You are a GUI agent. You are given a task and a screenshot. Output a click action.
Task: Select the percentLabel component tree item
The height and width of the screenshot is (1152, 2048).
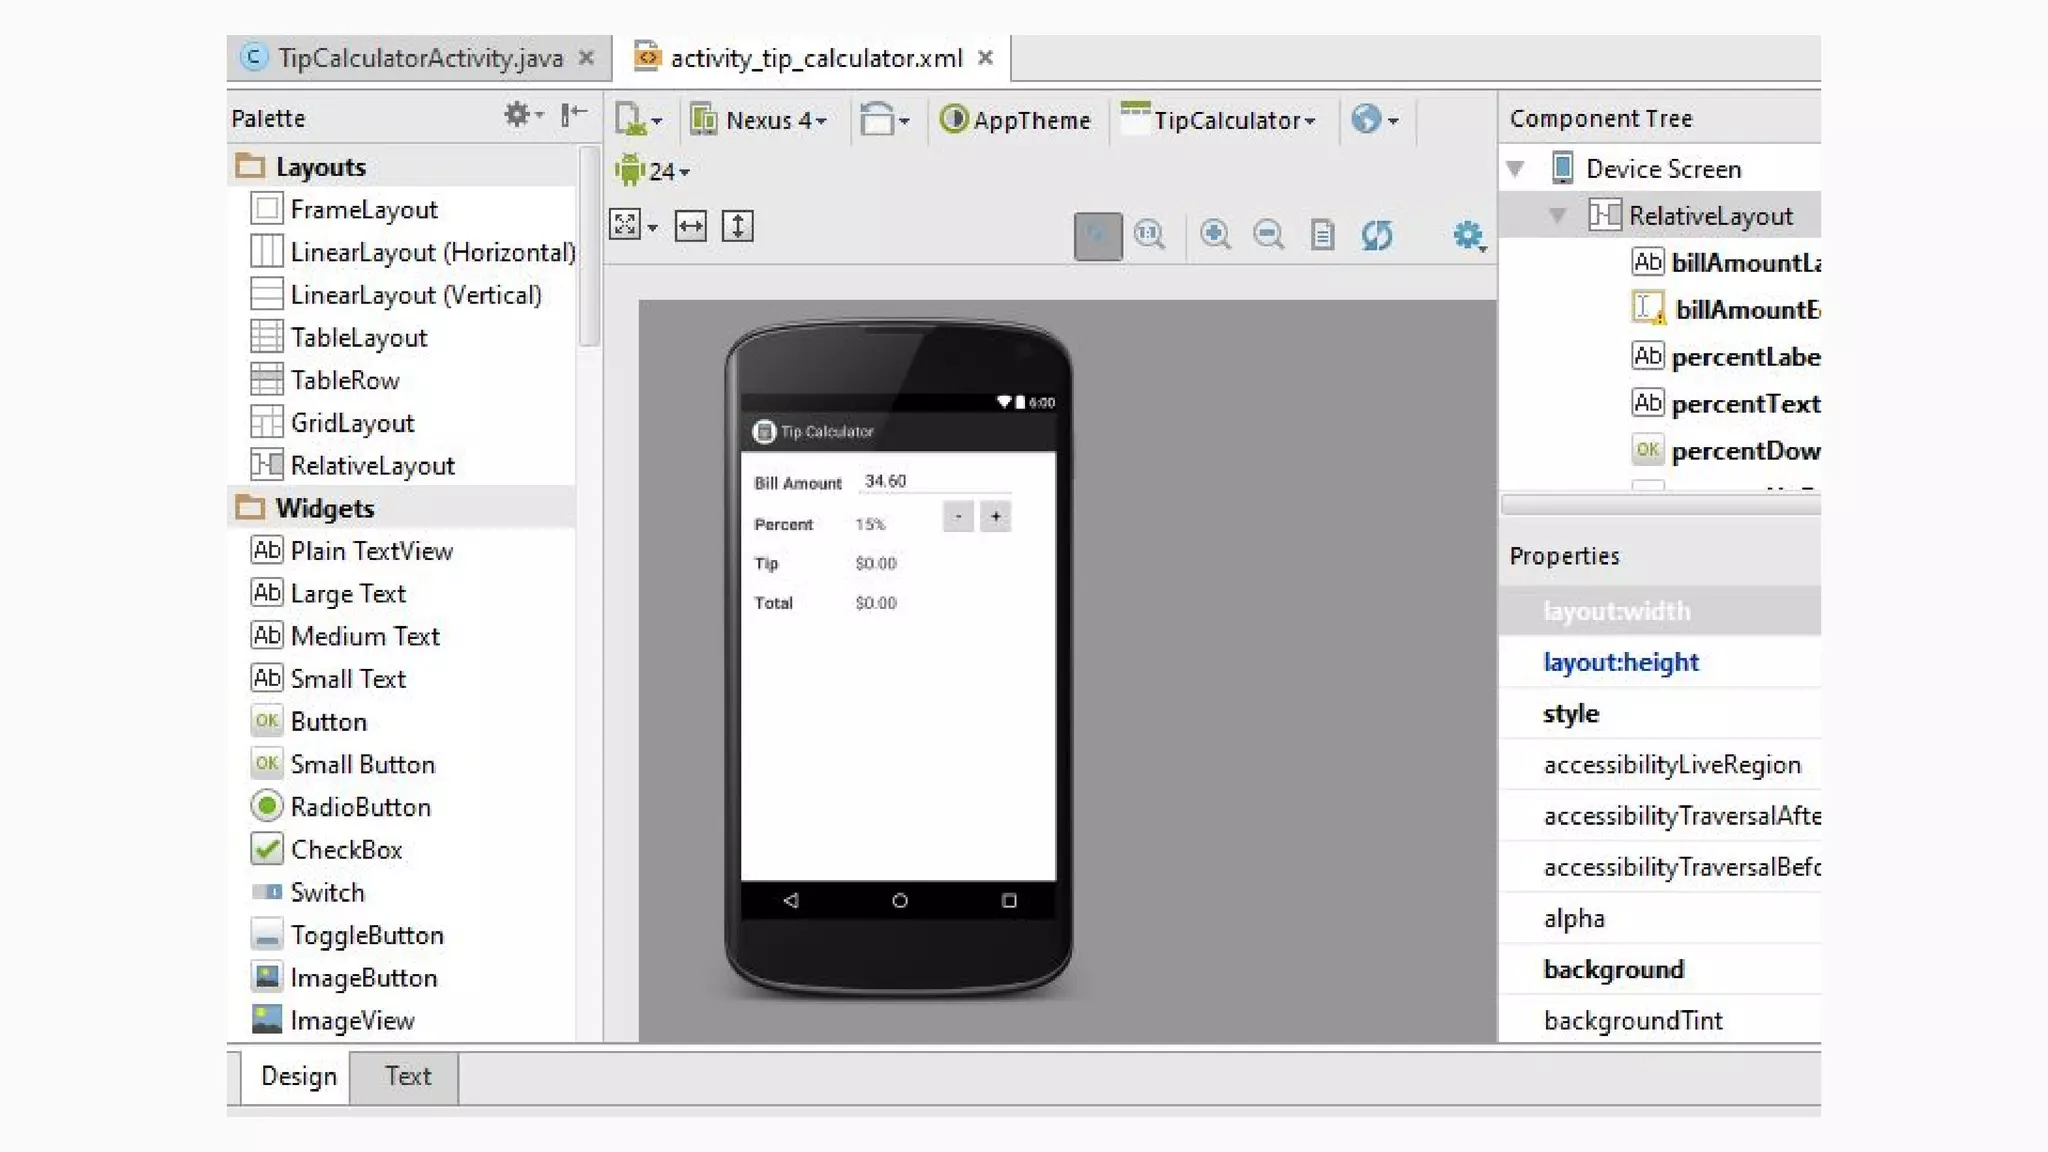(1744, 357)
